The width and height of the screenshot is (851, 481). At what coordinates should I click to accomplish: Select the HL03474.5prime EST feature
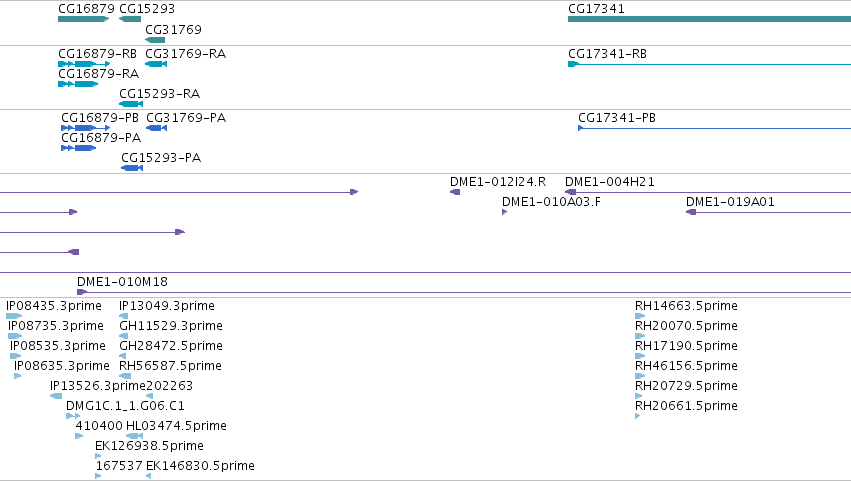point(134,436)
